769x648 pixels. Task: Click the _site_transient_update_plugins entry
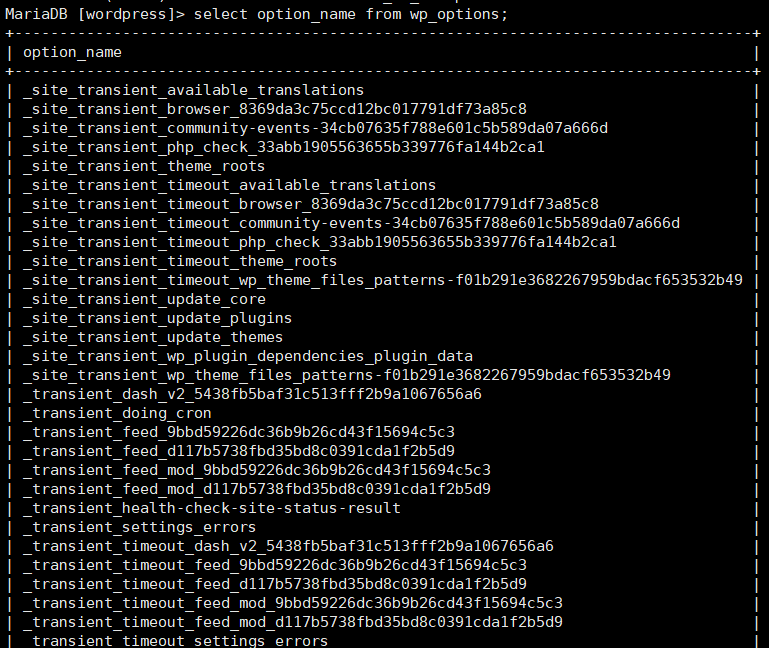(157, 318)
